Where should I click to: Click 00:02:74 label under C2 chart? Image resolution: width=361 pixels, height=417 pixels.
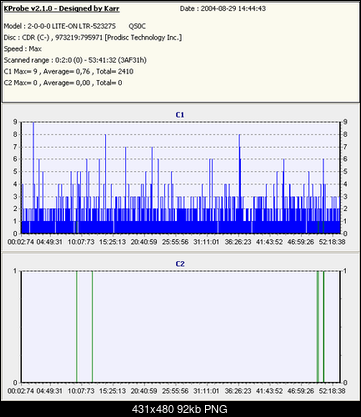pos(21,391)
